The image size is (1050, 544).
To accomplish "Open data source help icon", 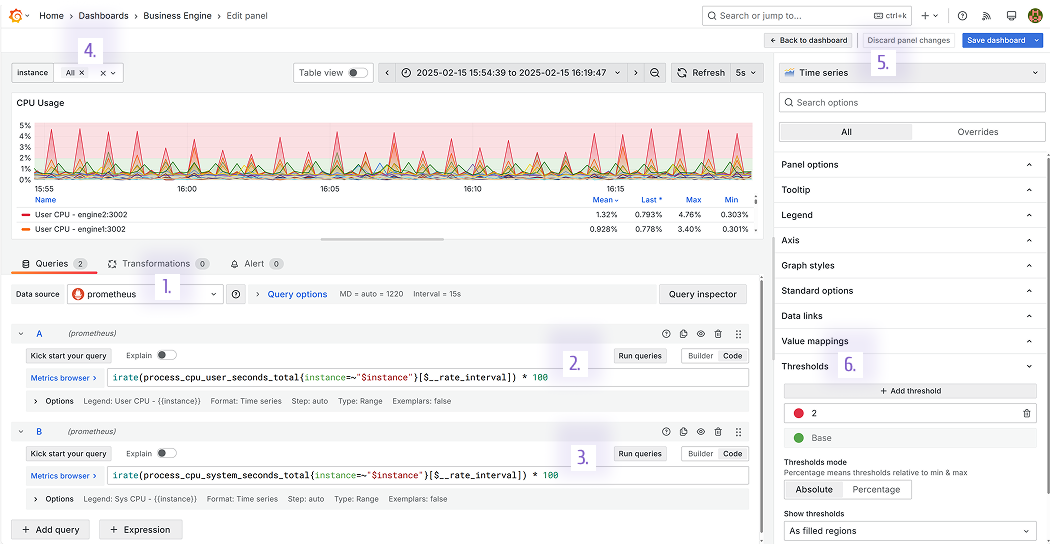I will click(x=236, y=294).
